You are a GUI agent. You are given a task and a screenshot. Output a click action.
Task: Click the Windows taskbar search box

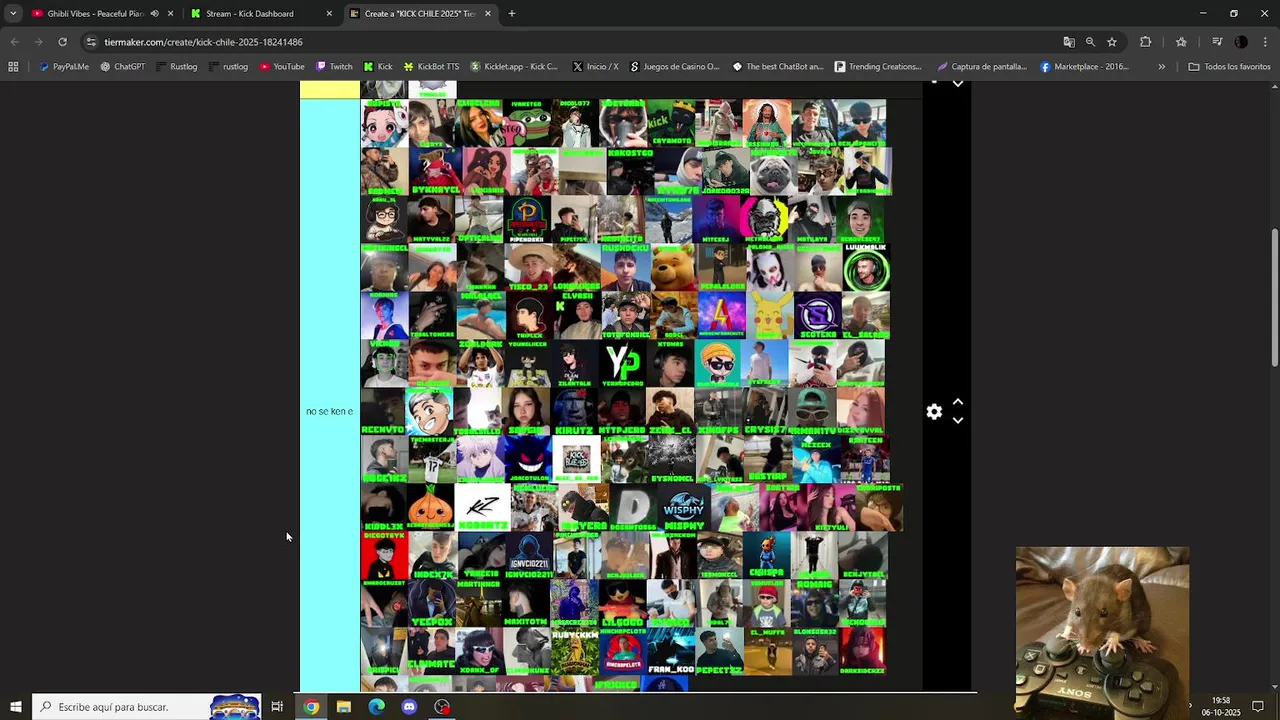coord(147,707)
